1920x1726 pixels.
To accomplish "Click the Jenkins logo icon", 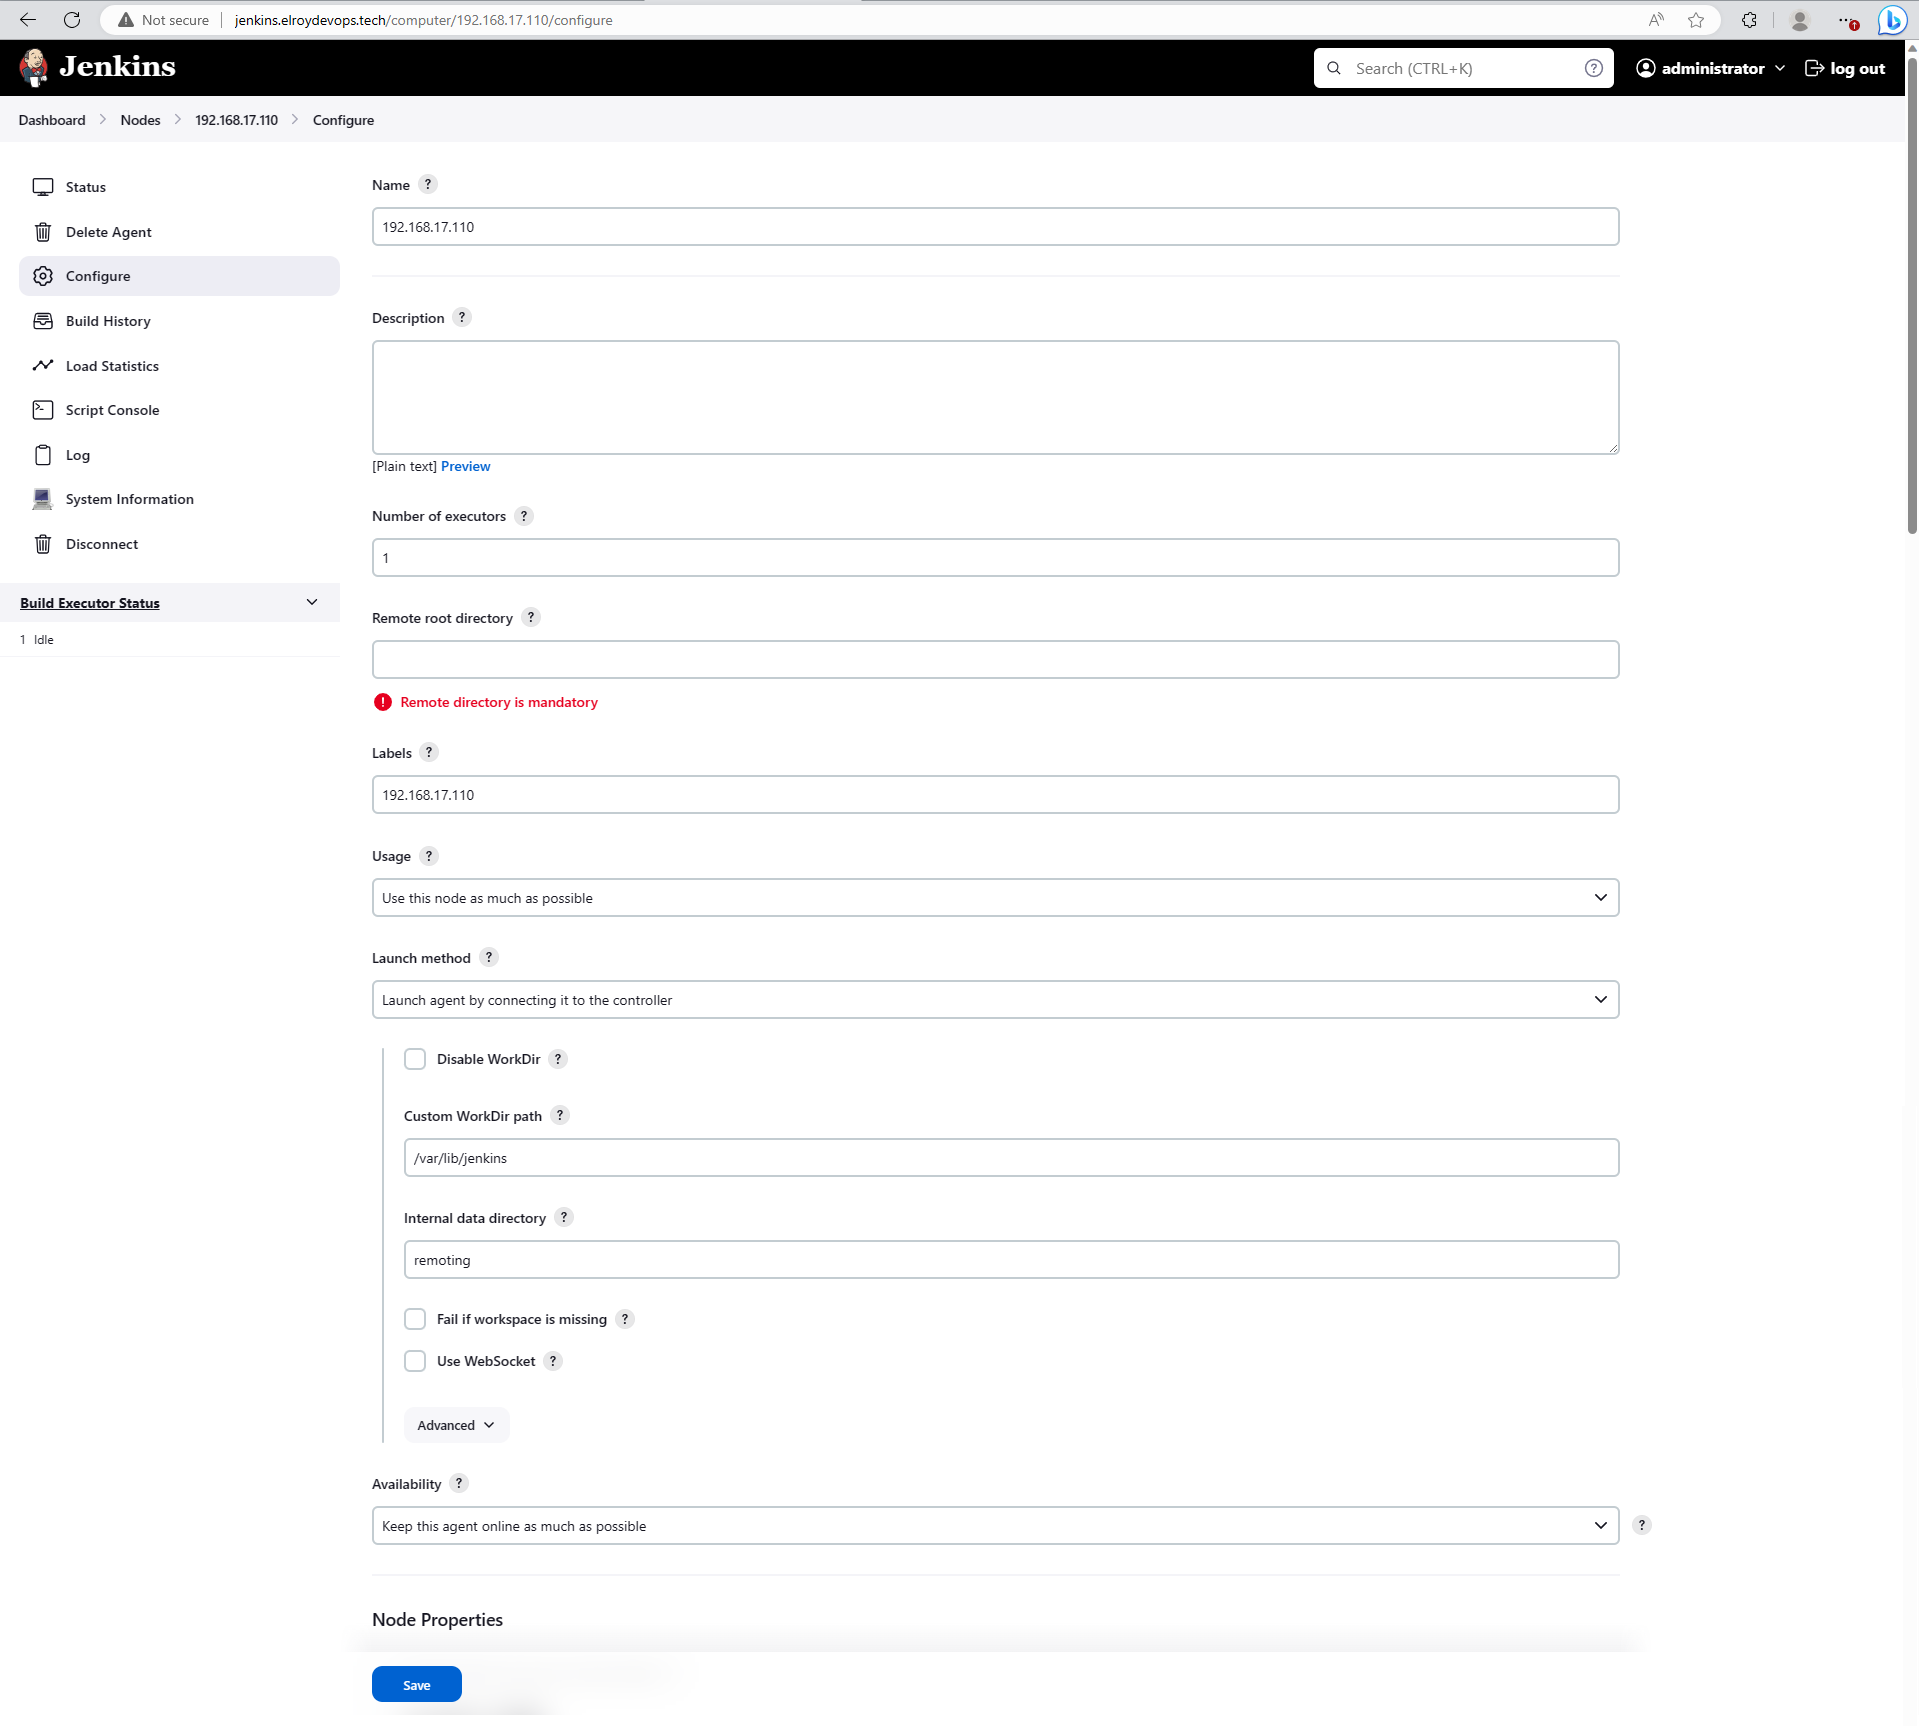I will pyautogui.click(x=34, y=67).
